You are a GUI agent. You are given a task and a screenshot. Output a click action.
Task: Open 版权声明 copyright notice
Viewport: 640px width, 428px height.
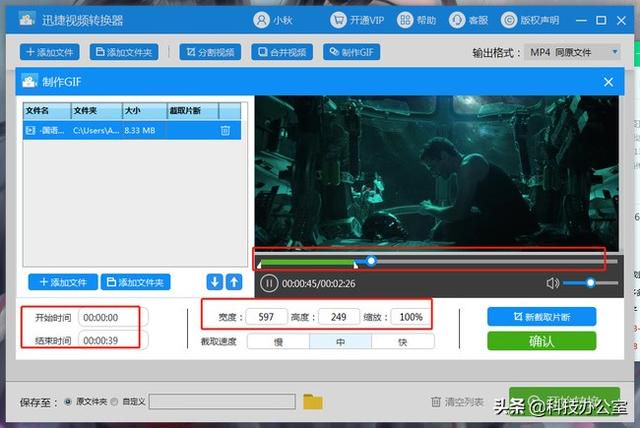(530, 20)
